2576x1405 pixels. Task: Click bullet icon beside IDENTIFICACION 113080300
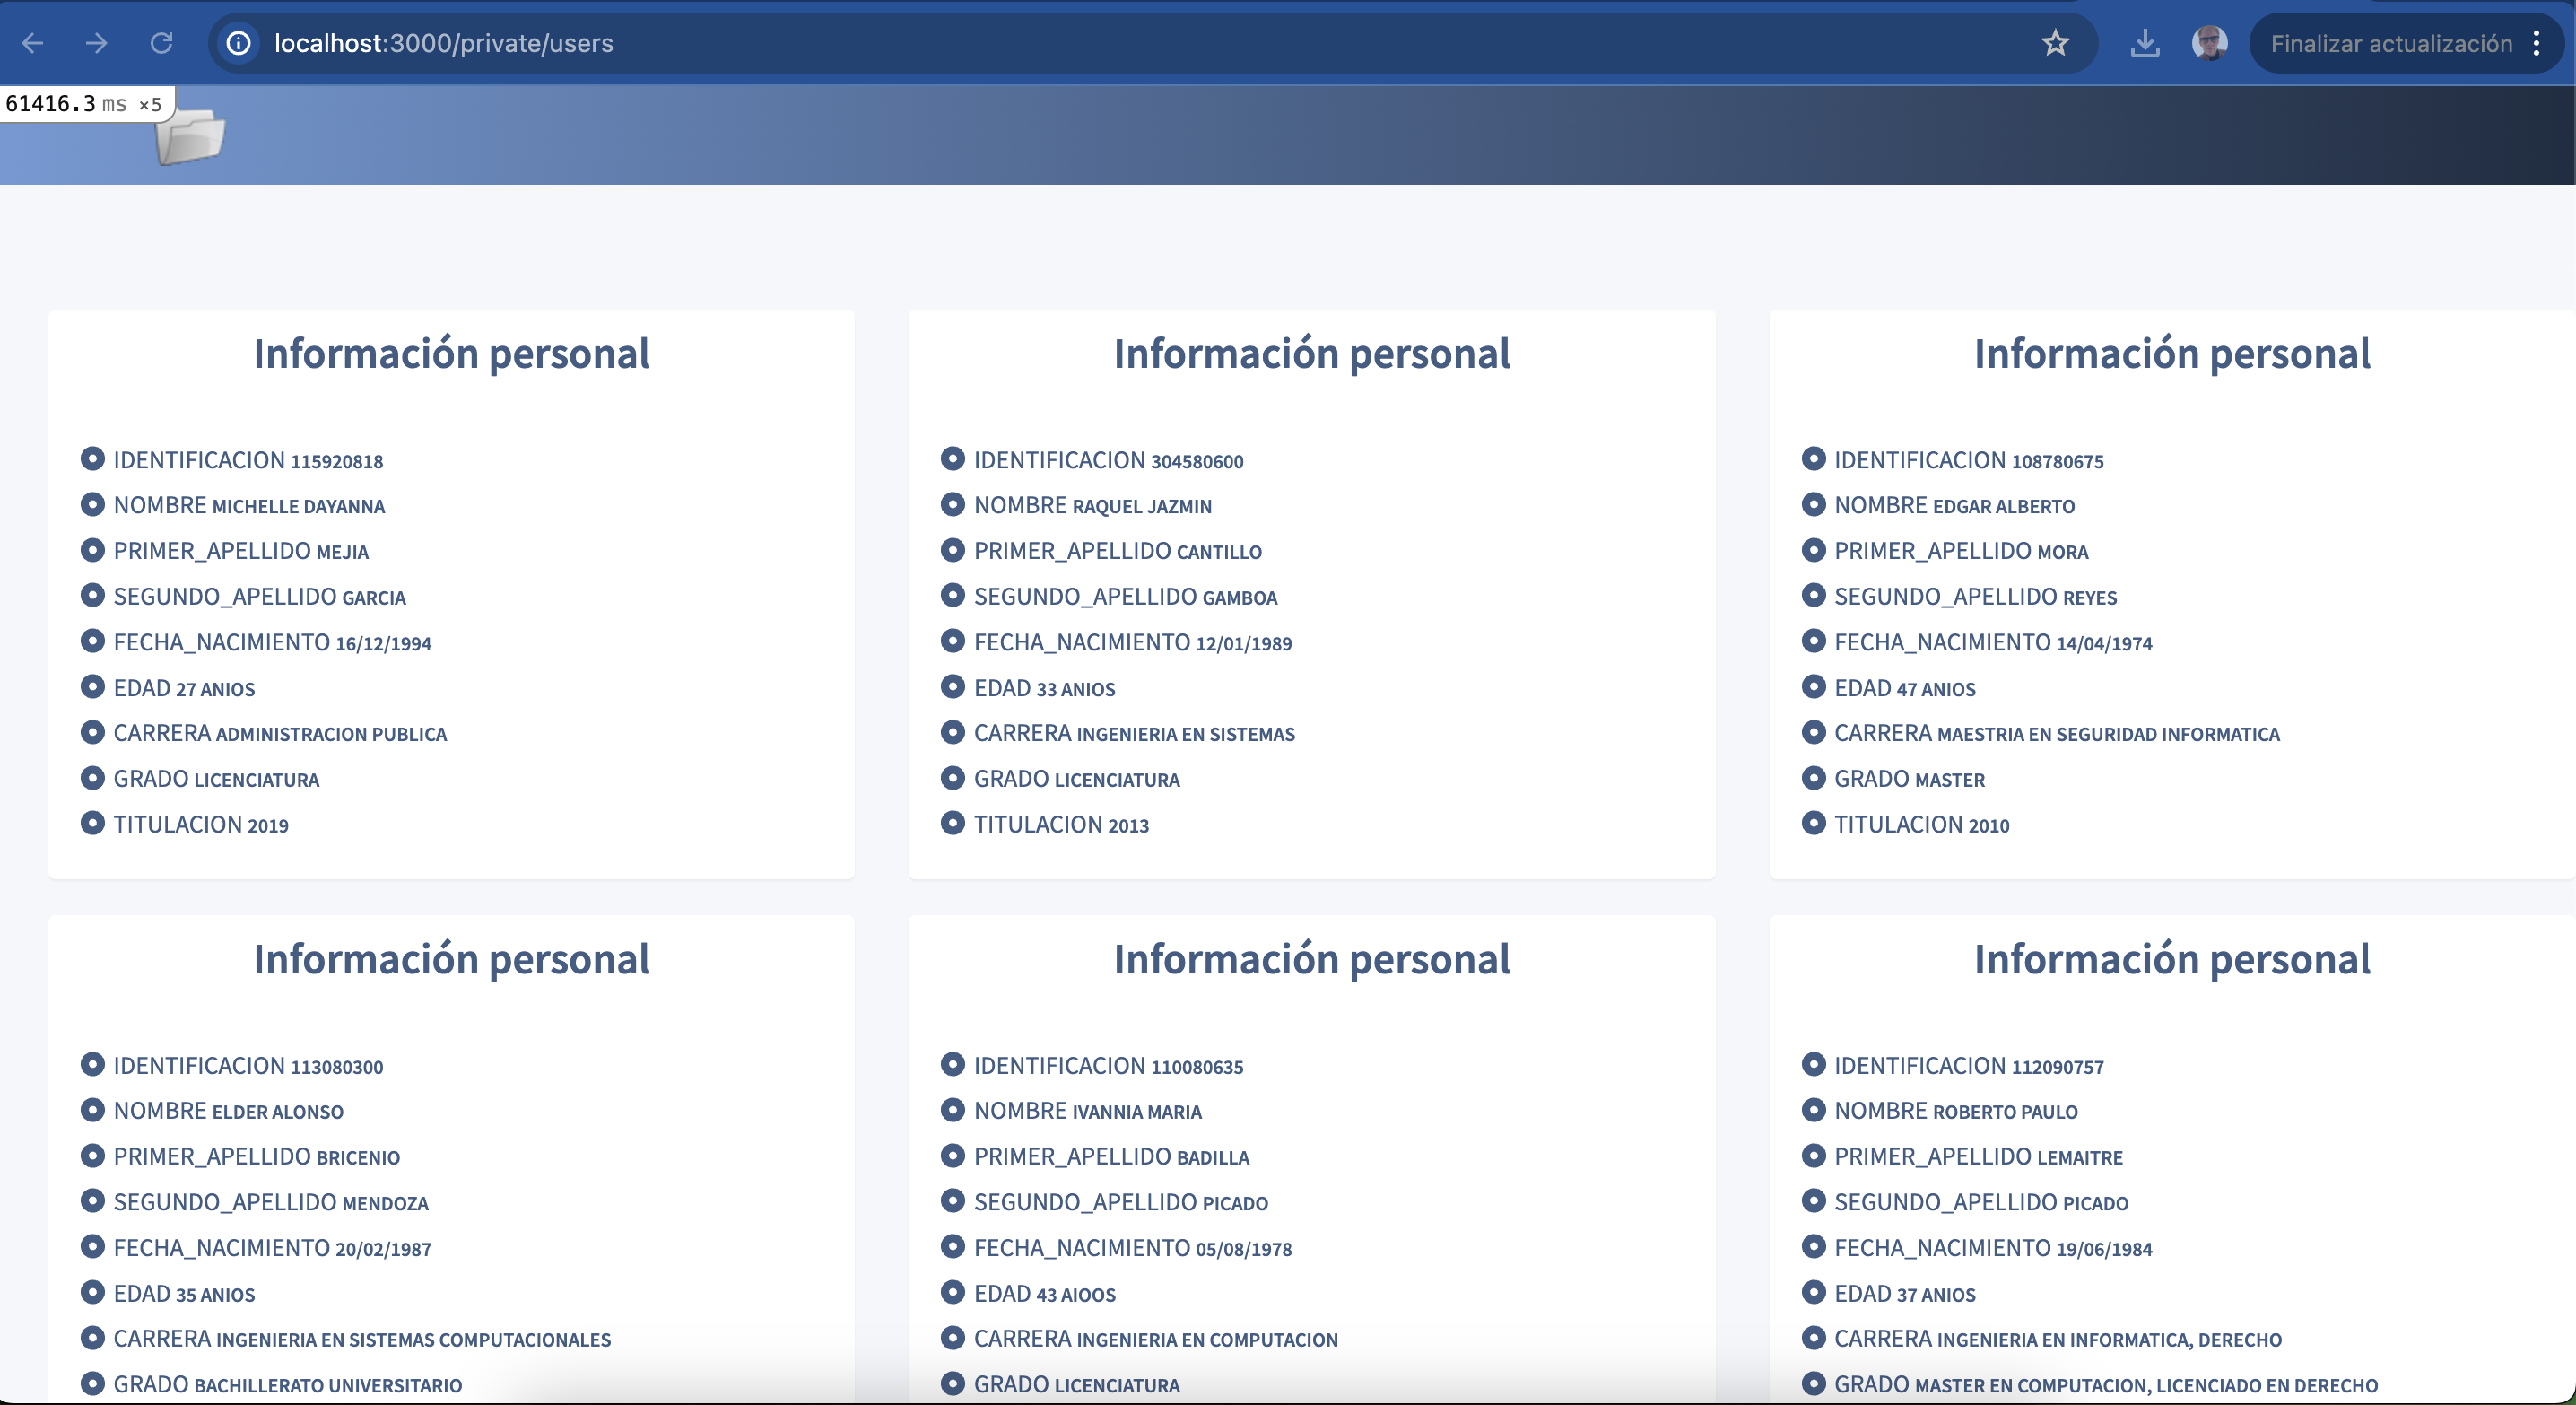(x=92, y=1064)
